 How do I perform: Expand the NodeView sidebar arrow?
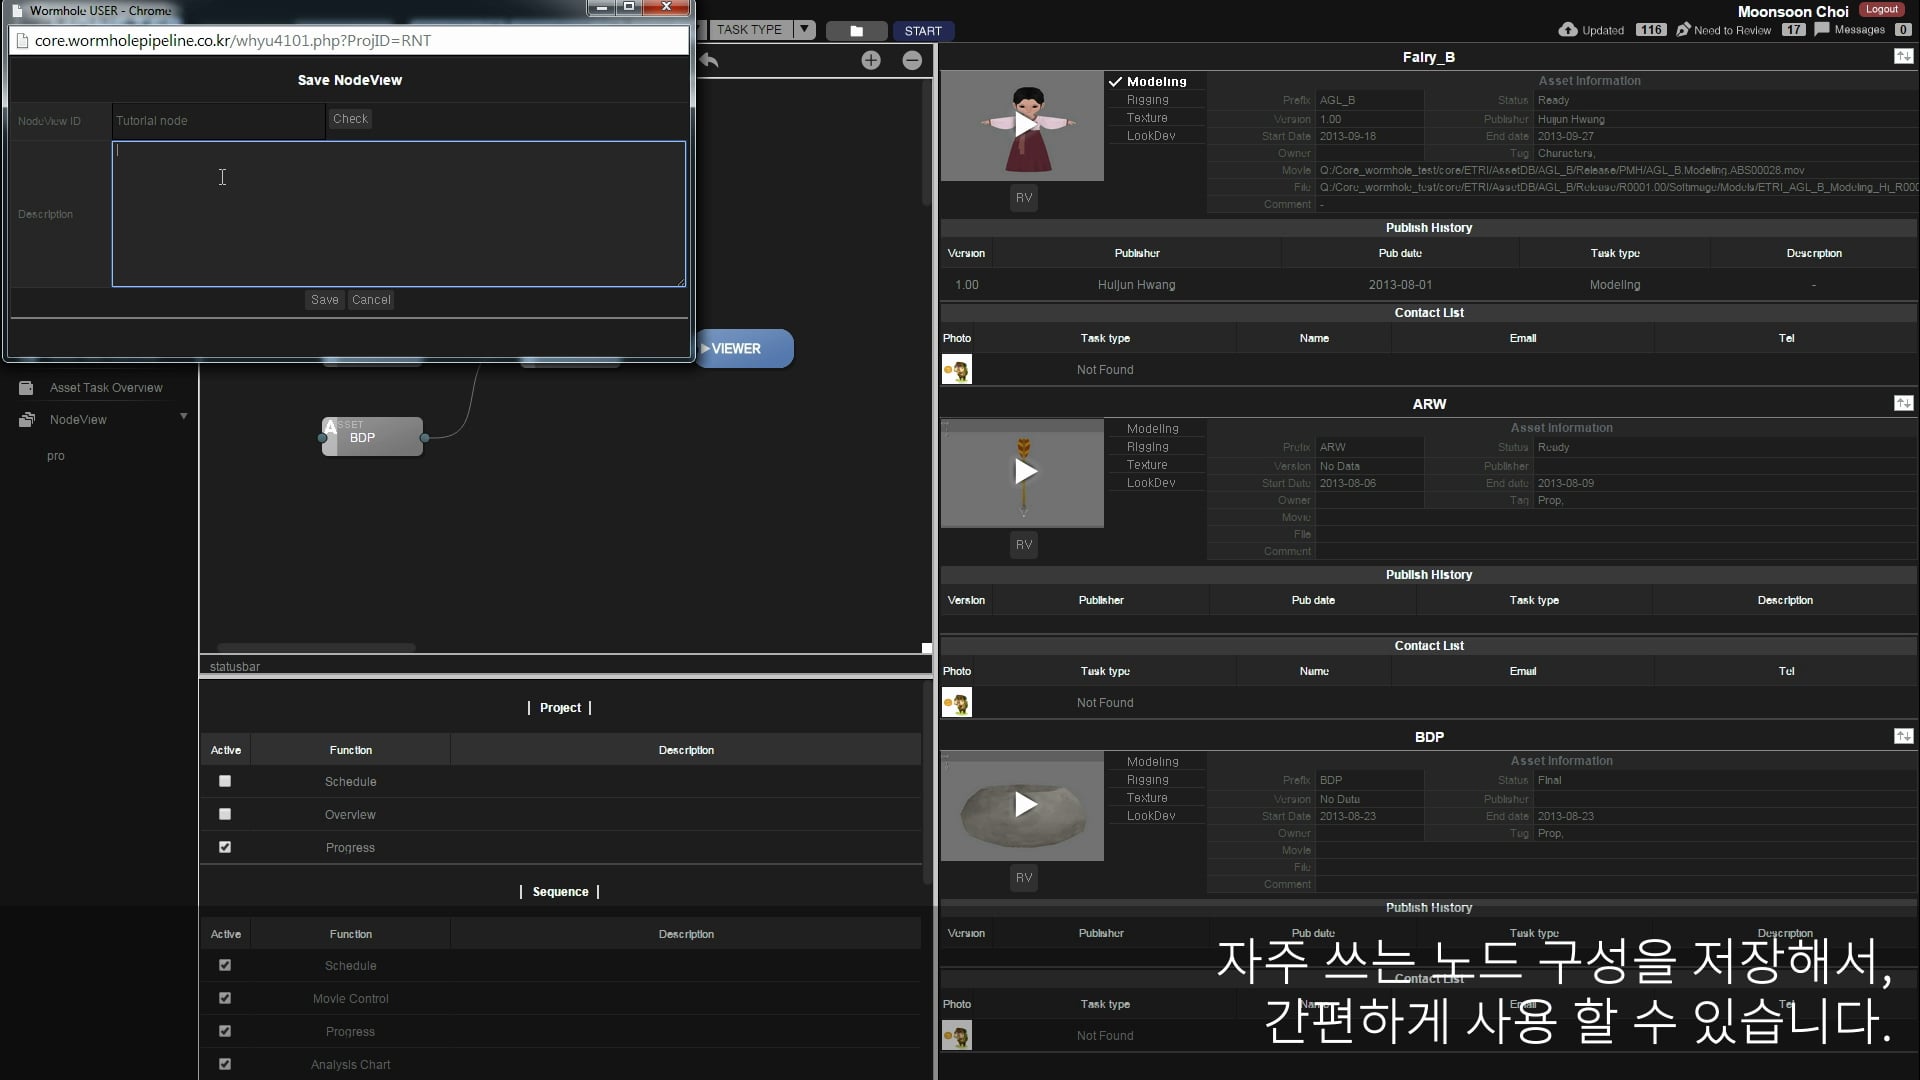(x=184, y=416)
